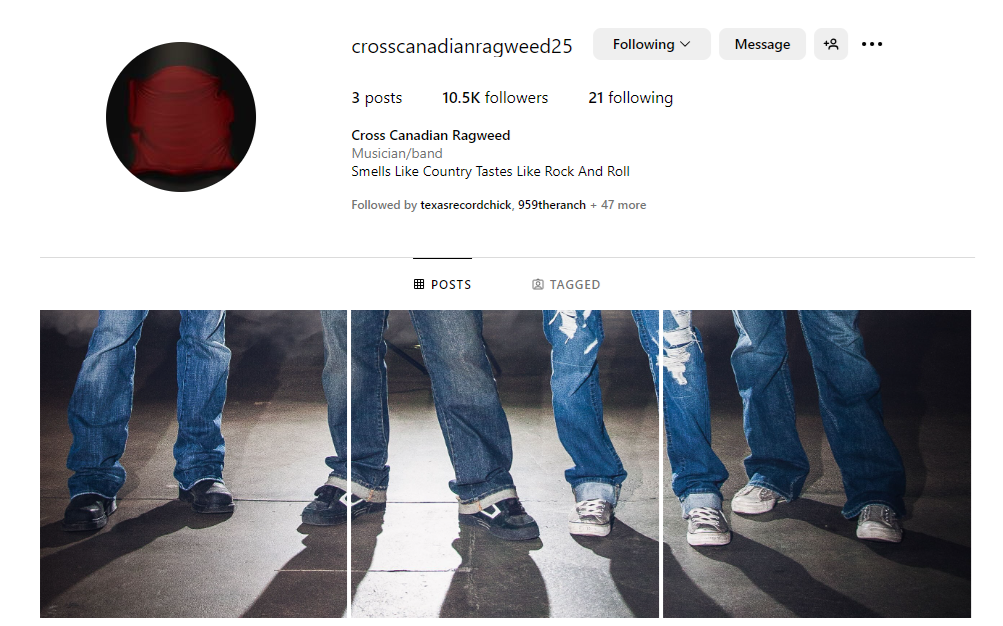
Task: Show the + 47 more followers
Action: (618, 205)
